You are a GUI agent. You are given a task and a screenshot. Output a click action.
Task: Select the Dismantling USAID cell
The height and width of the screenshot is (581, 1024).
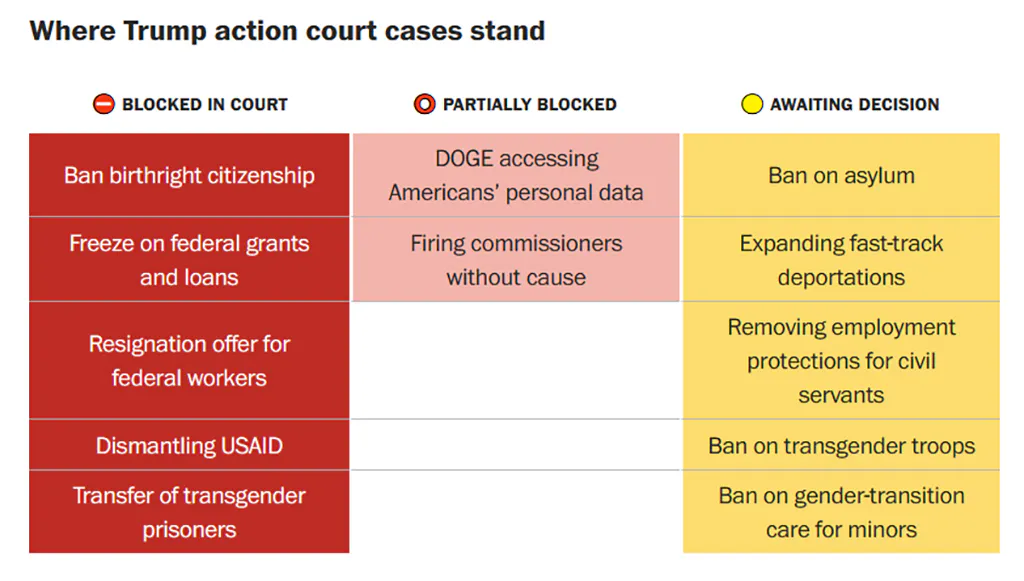click(189, 446)
